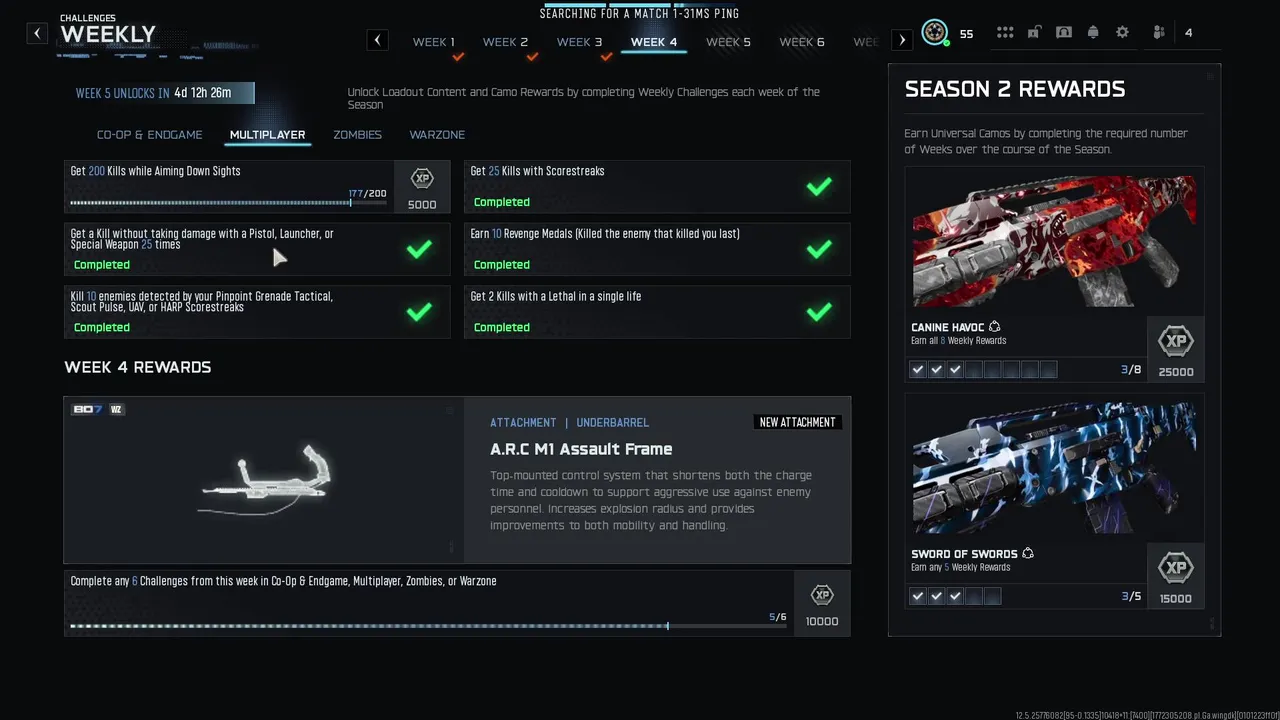Open the Co-Op & Endgame category
1280x720 pixels.
point(149,135)
